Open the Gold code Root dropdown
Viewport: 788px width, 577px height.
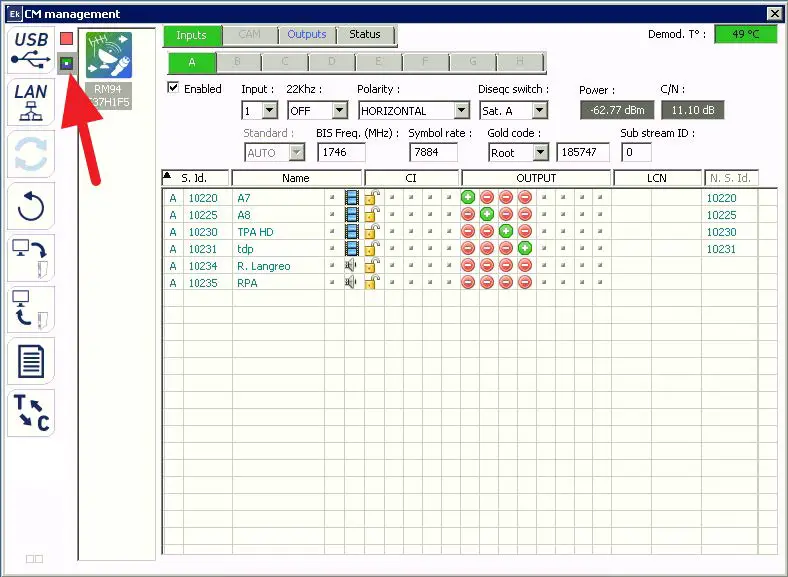[540, 152]
